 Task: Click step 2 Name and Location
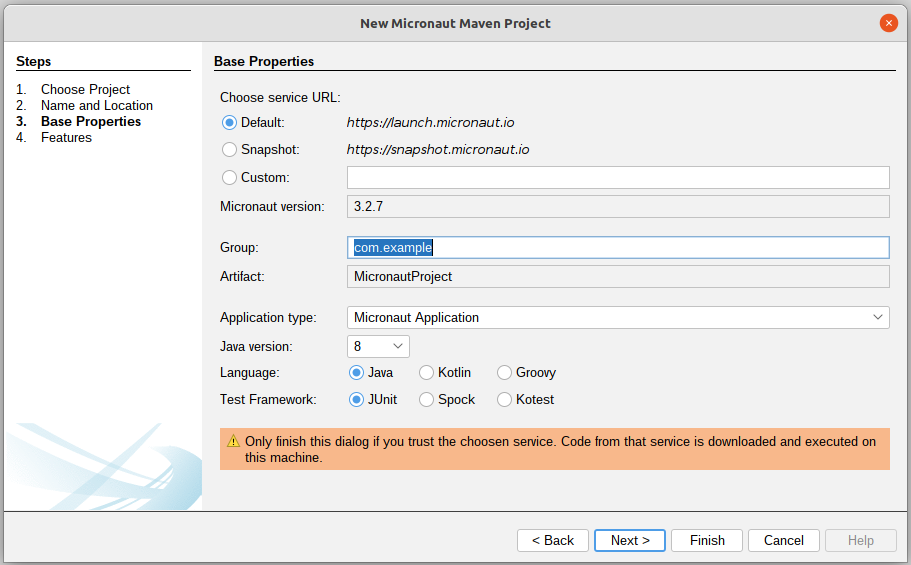click(x=97, y=106)
